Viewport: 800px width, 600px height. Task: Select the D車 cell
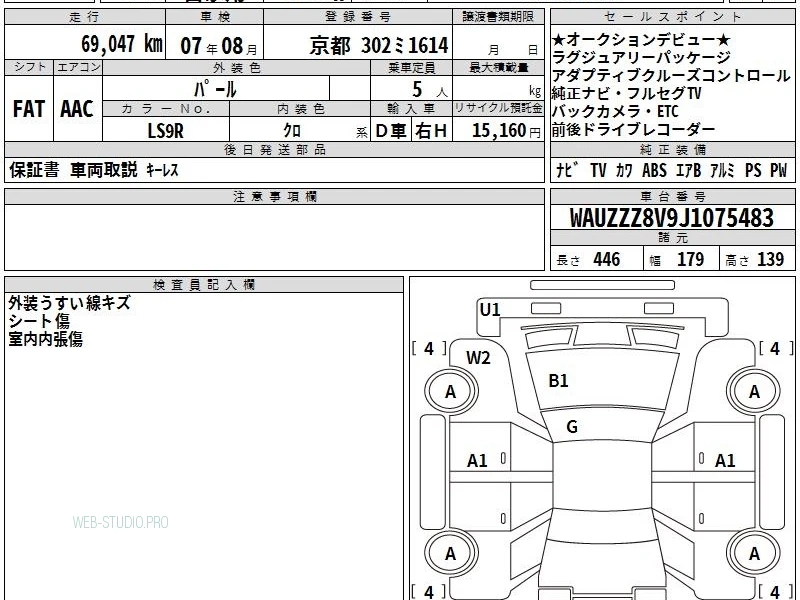391,131
